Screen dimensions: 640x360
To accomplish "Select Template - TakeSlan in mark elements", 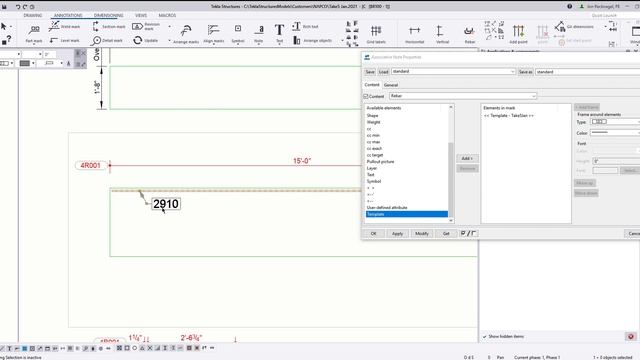I will click(509, 116).
